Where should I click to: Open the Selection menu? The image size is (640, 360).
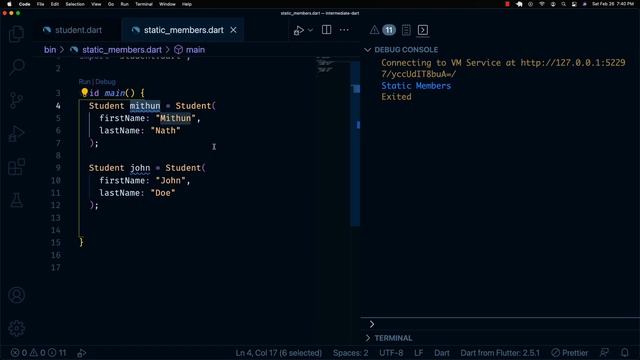tap(75, 4)
